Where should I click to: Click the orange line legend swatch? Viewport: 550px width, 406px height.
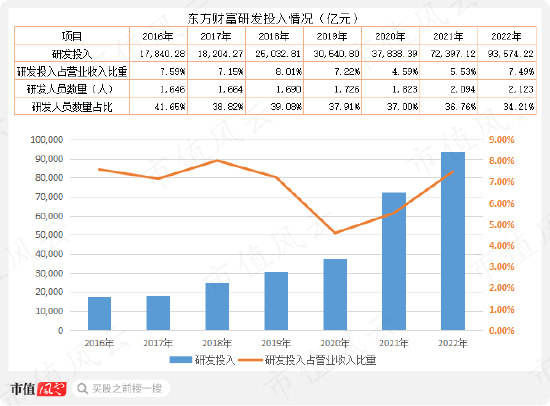(x=250, y=360)
